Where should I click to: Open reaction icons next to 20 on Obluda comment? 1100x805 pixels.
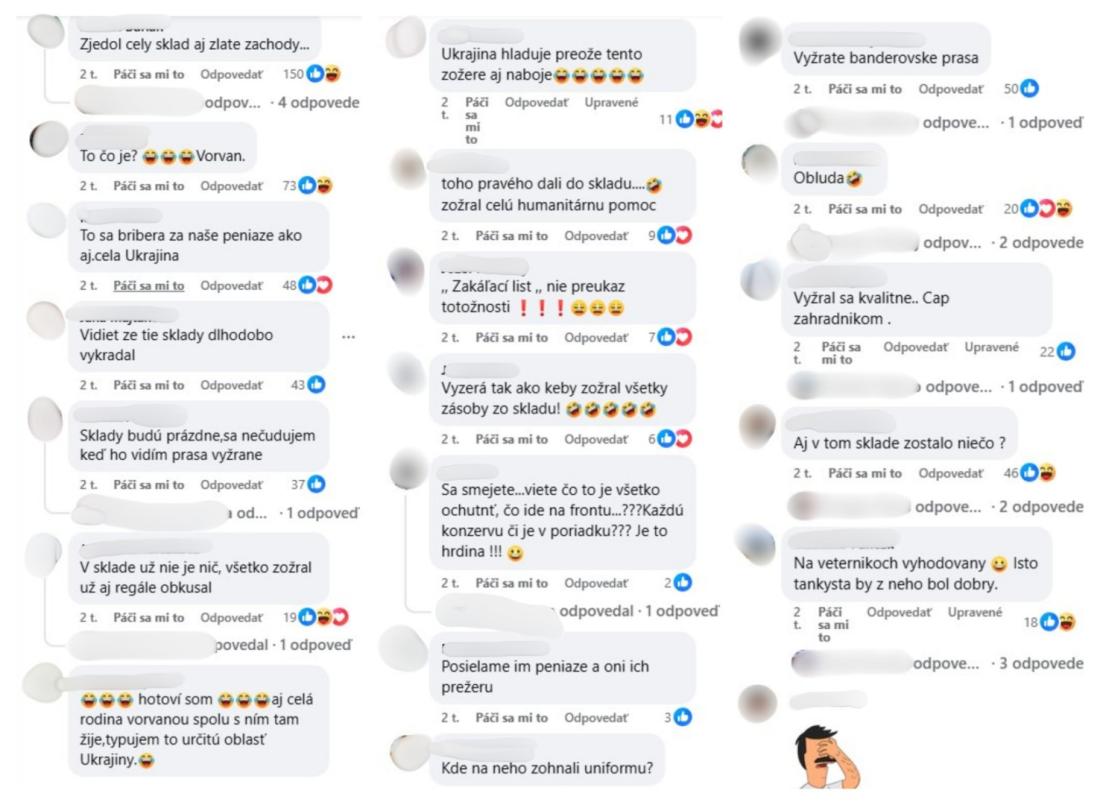point(1046,208)
